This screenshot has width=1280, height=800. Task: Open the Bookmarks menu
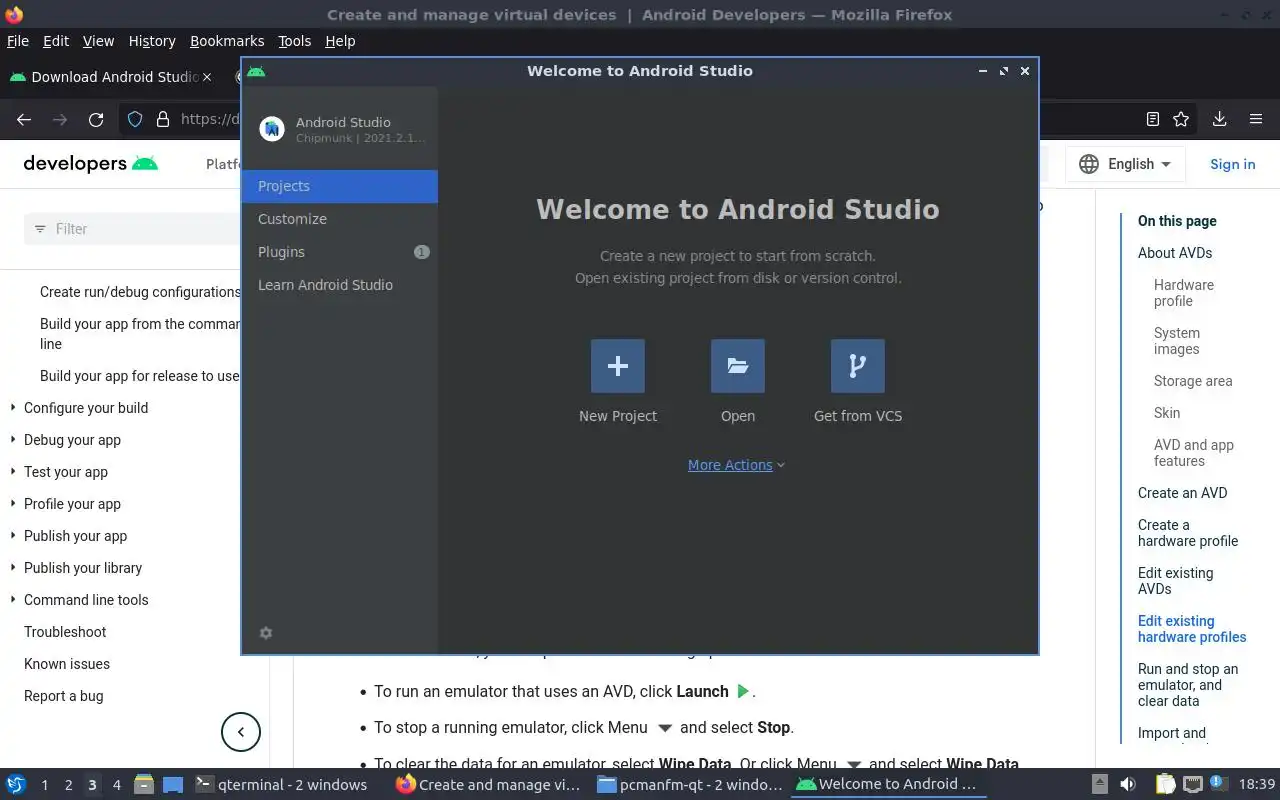[x=227, y=41]
